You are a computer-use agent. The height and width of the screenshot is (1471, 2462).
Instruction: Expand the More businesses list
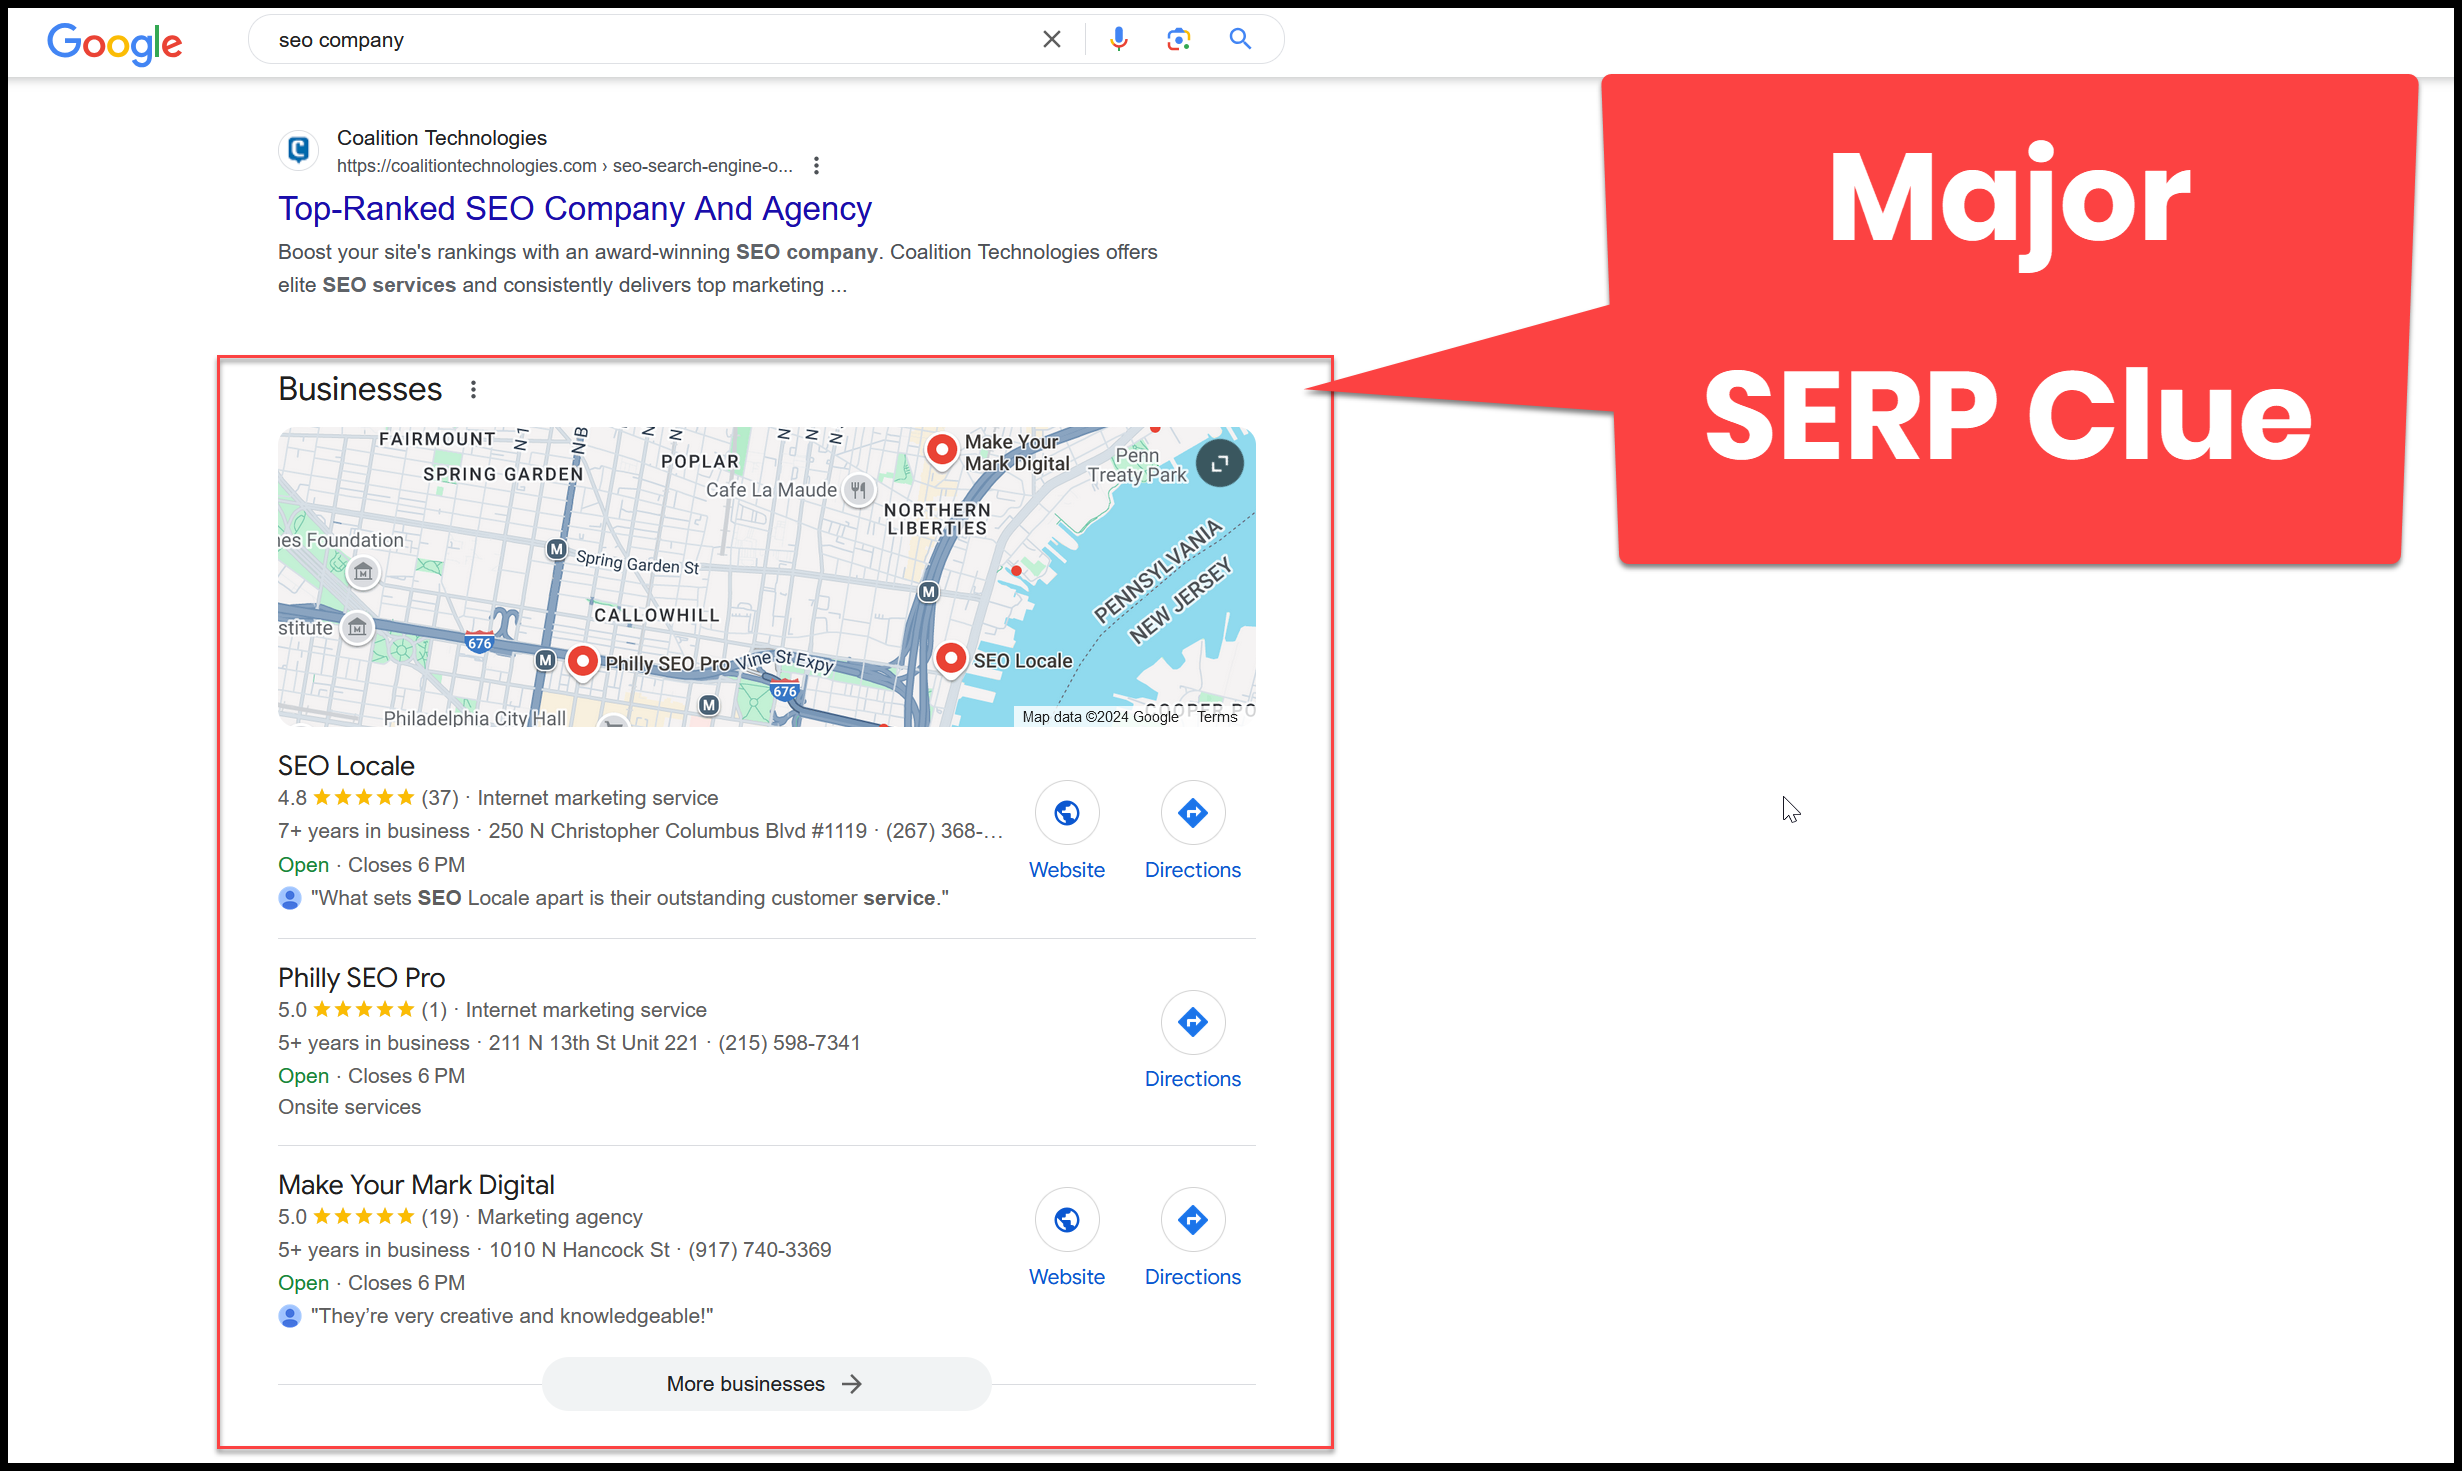tap(766, 1383)
